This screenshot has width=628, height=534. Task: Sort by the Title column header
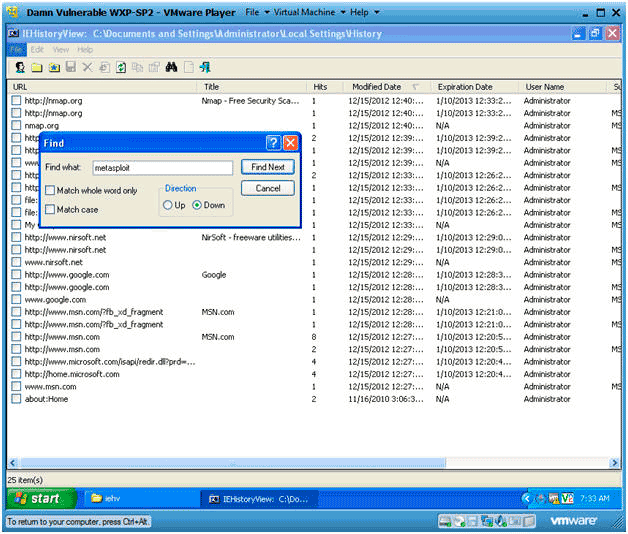[252, 87]
